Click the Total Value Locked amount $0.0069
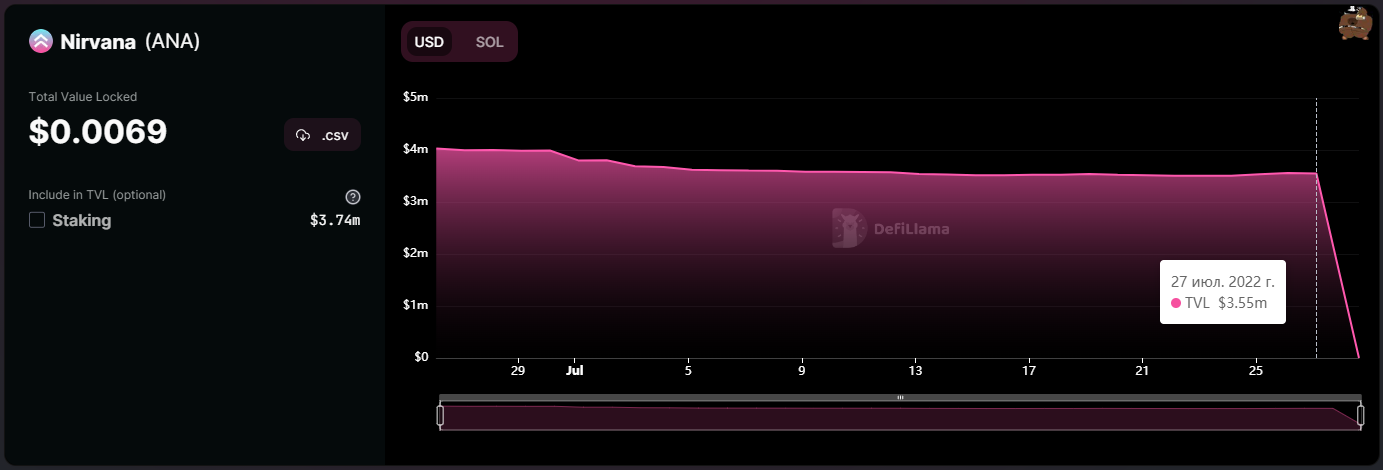The height and width of the screenshot is (470, 1383). tap(98, 132)
